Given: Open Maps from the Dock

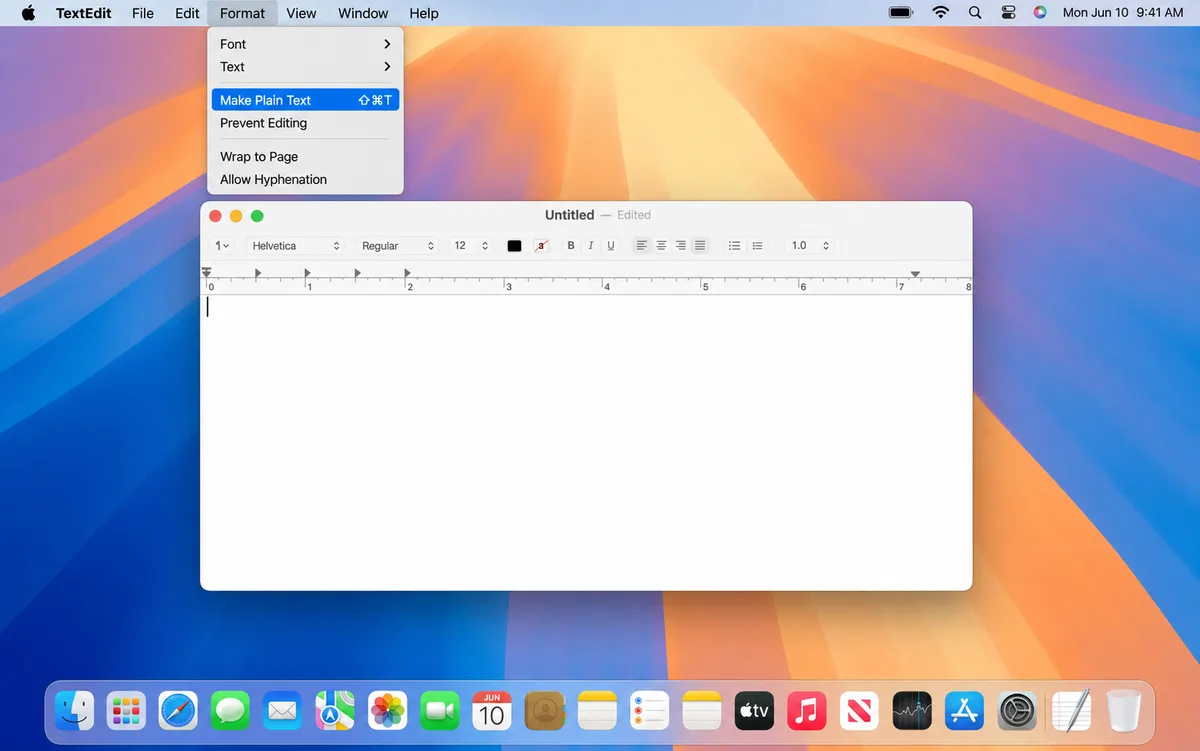Looking at the screenshot, I should 335,711.
